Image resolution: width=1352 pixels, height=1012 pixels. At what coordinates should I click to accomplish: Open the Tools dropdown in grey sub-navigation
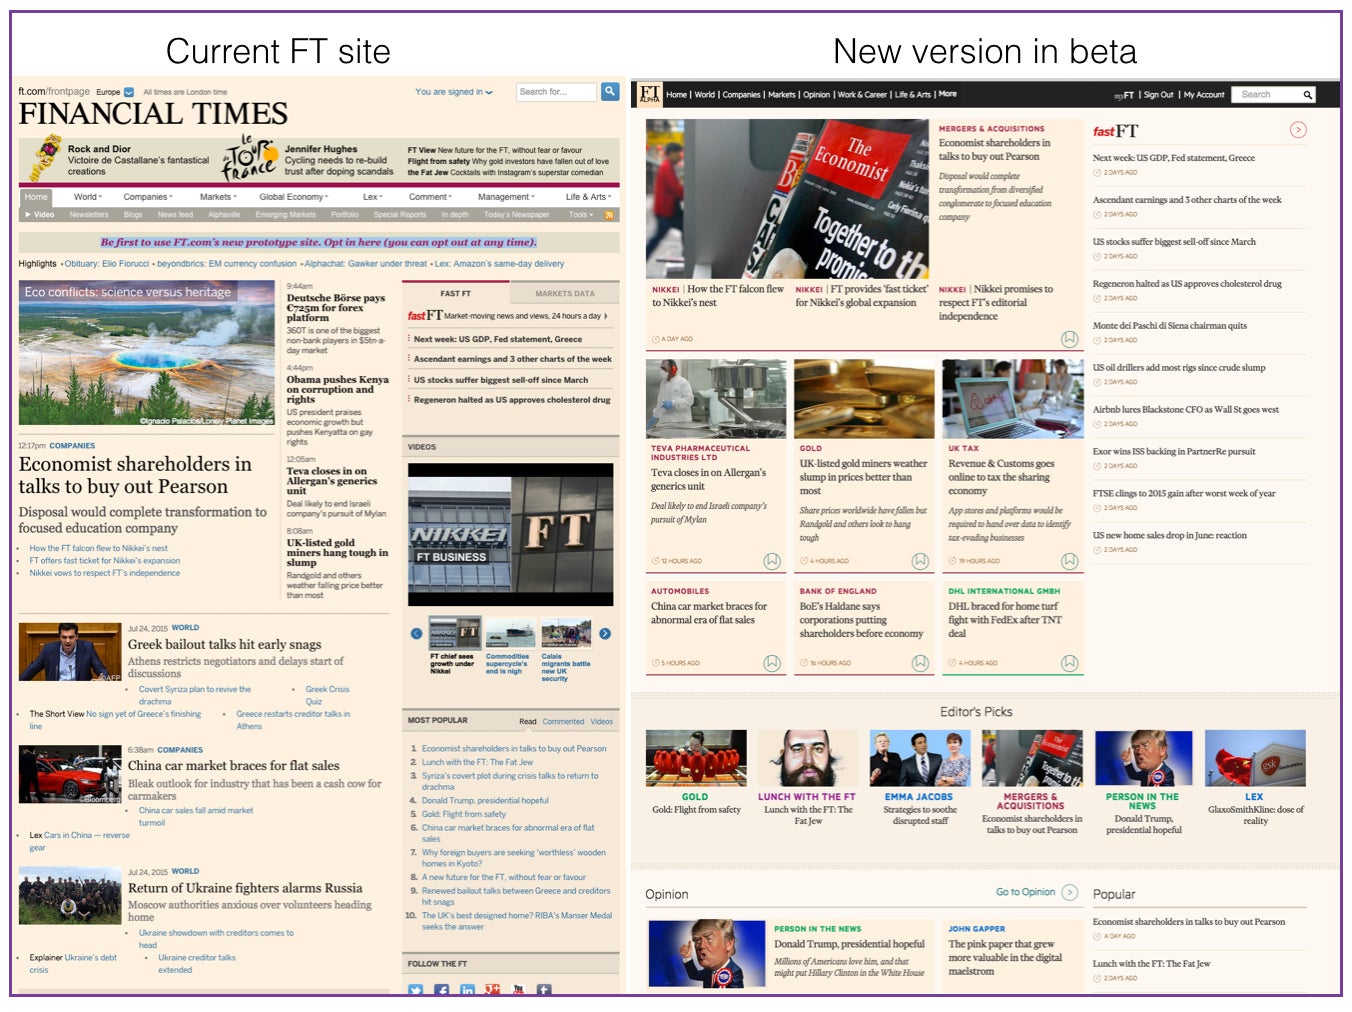coord(581,214)
